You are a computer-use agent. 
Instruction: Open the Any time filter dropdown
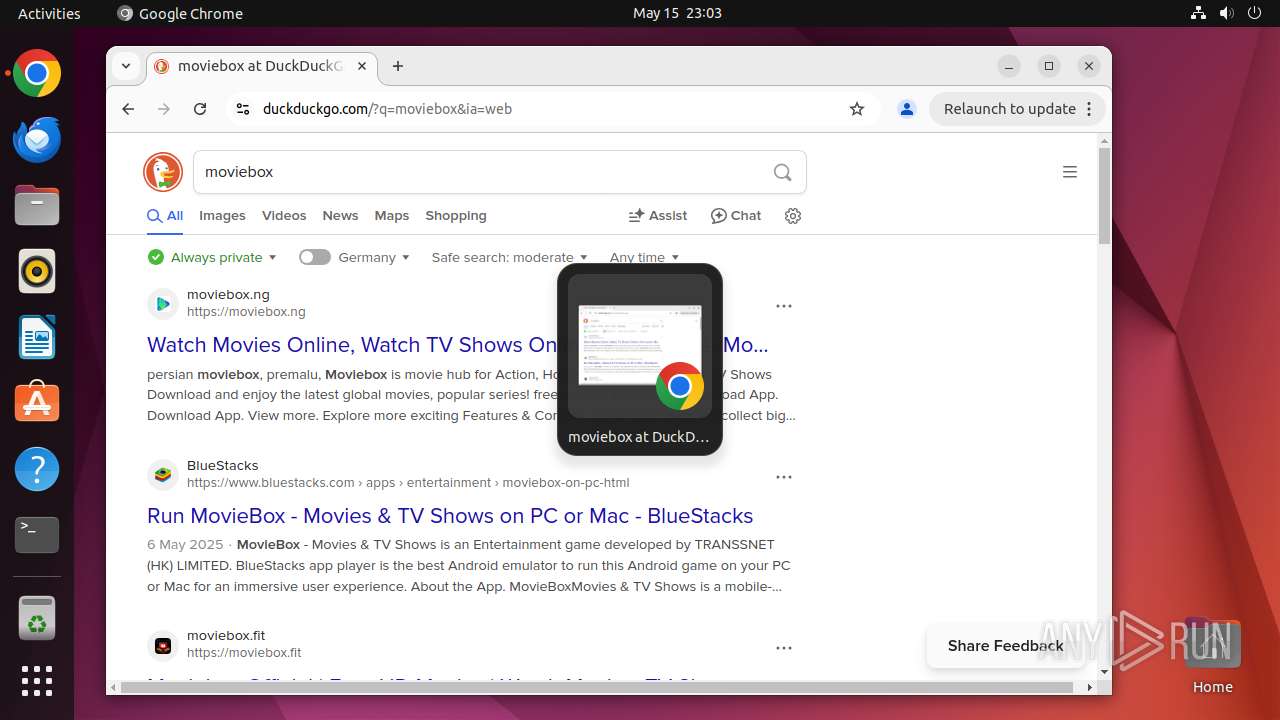644,257
